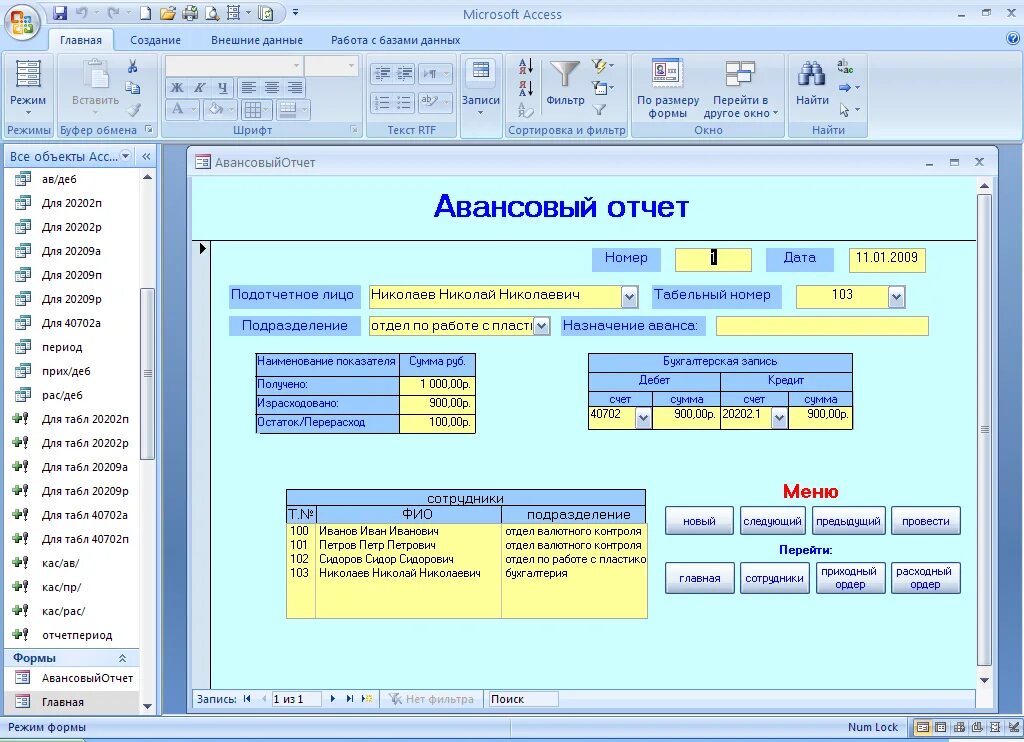Viewport: 1024px width, 742px height.
Task: Click the print icon in quick access toolbar
Action: click(190, 13)
